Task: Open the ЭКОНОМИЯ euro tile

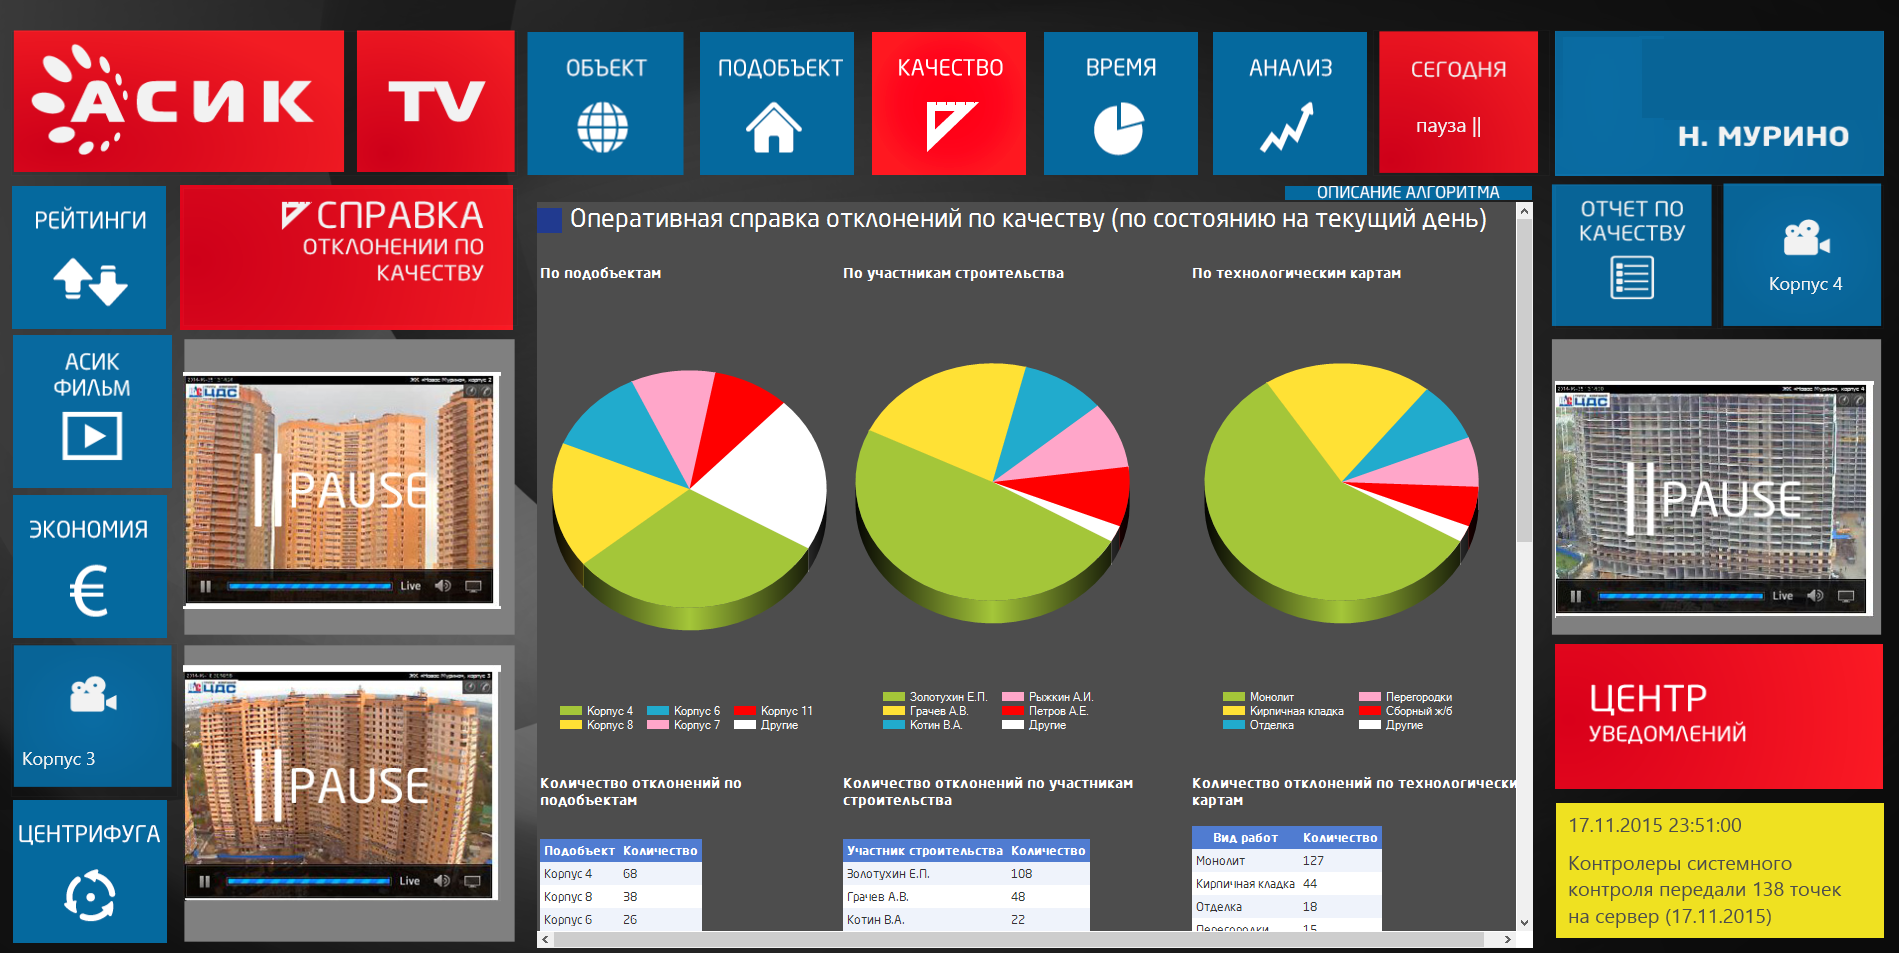Action: click(x=90, y=566)
